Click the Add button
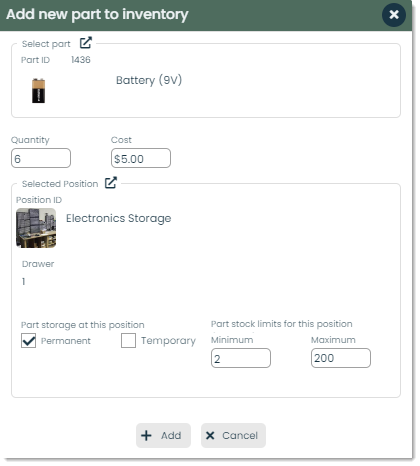 (163, 436)
